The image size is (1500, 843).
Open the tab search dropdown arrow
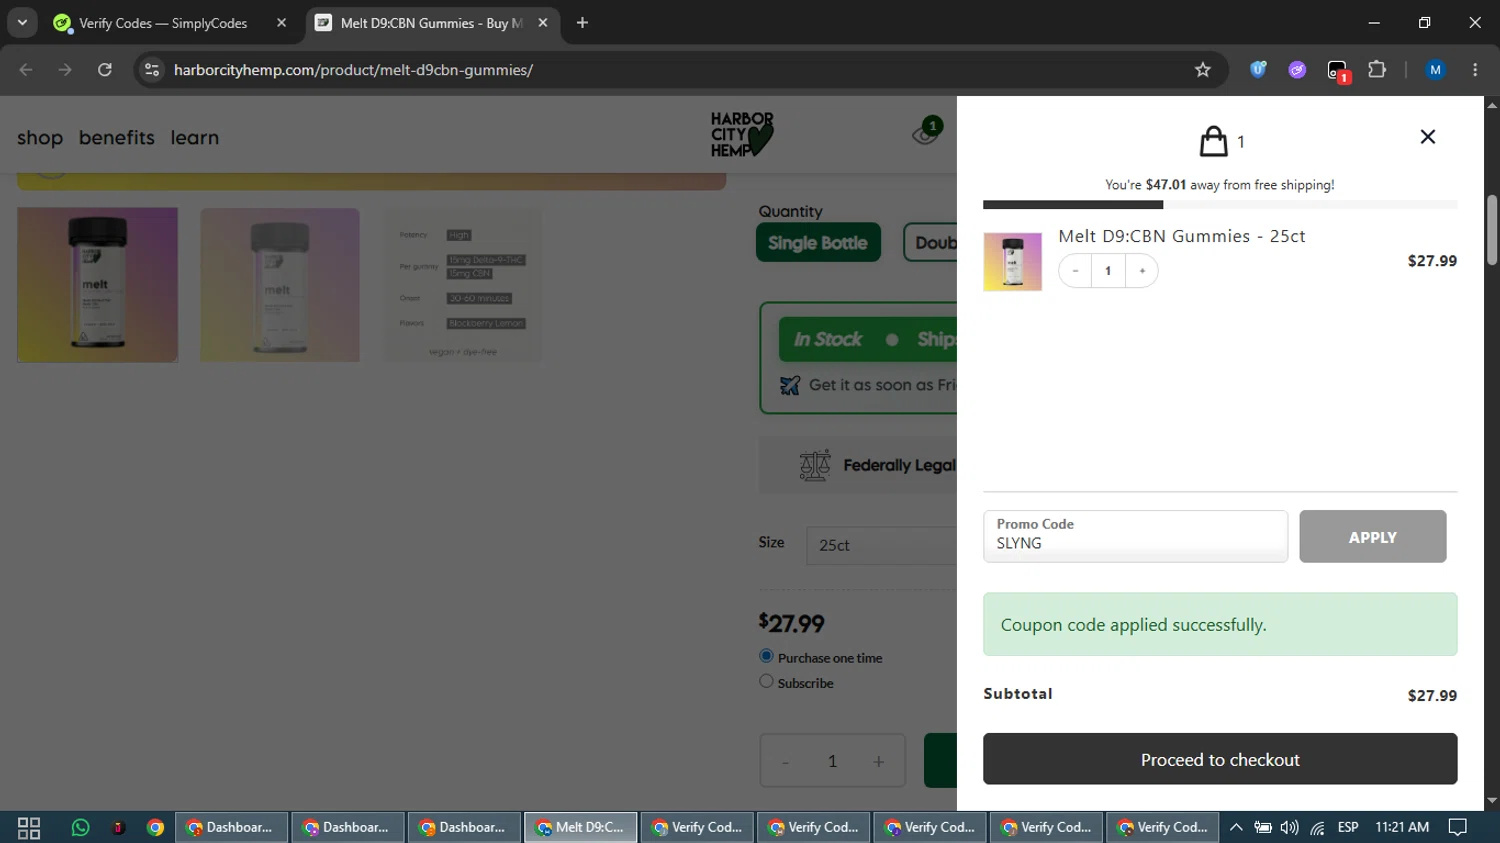(x=22, y=23)
